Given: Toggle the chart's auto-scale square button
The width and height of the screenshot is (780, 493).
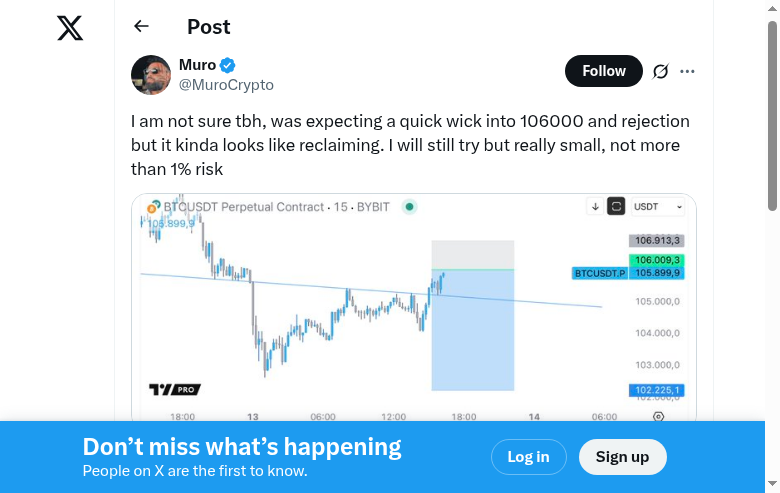Looking at the screenshot, I should pos(616,207).
